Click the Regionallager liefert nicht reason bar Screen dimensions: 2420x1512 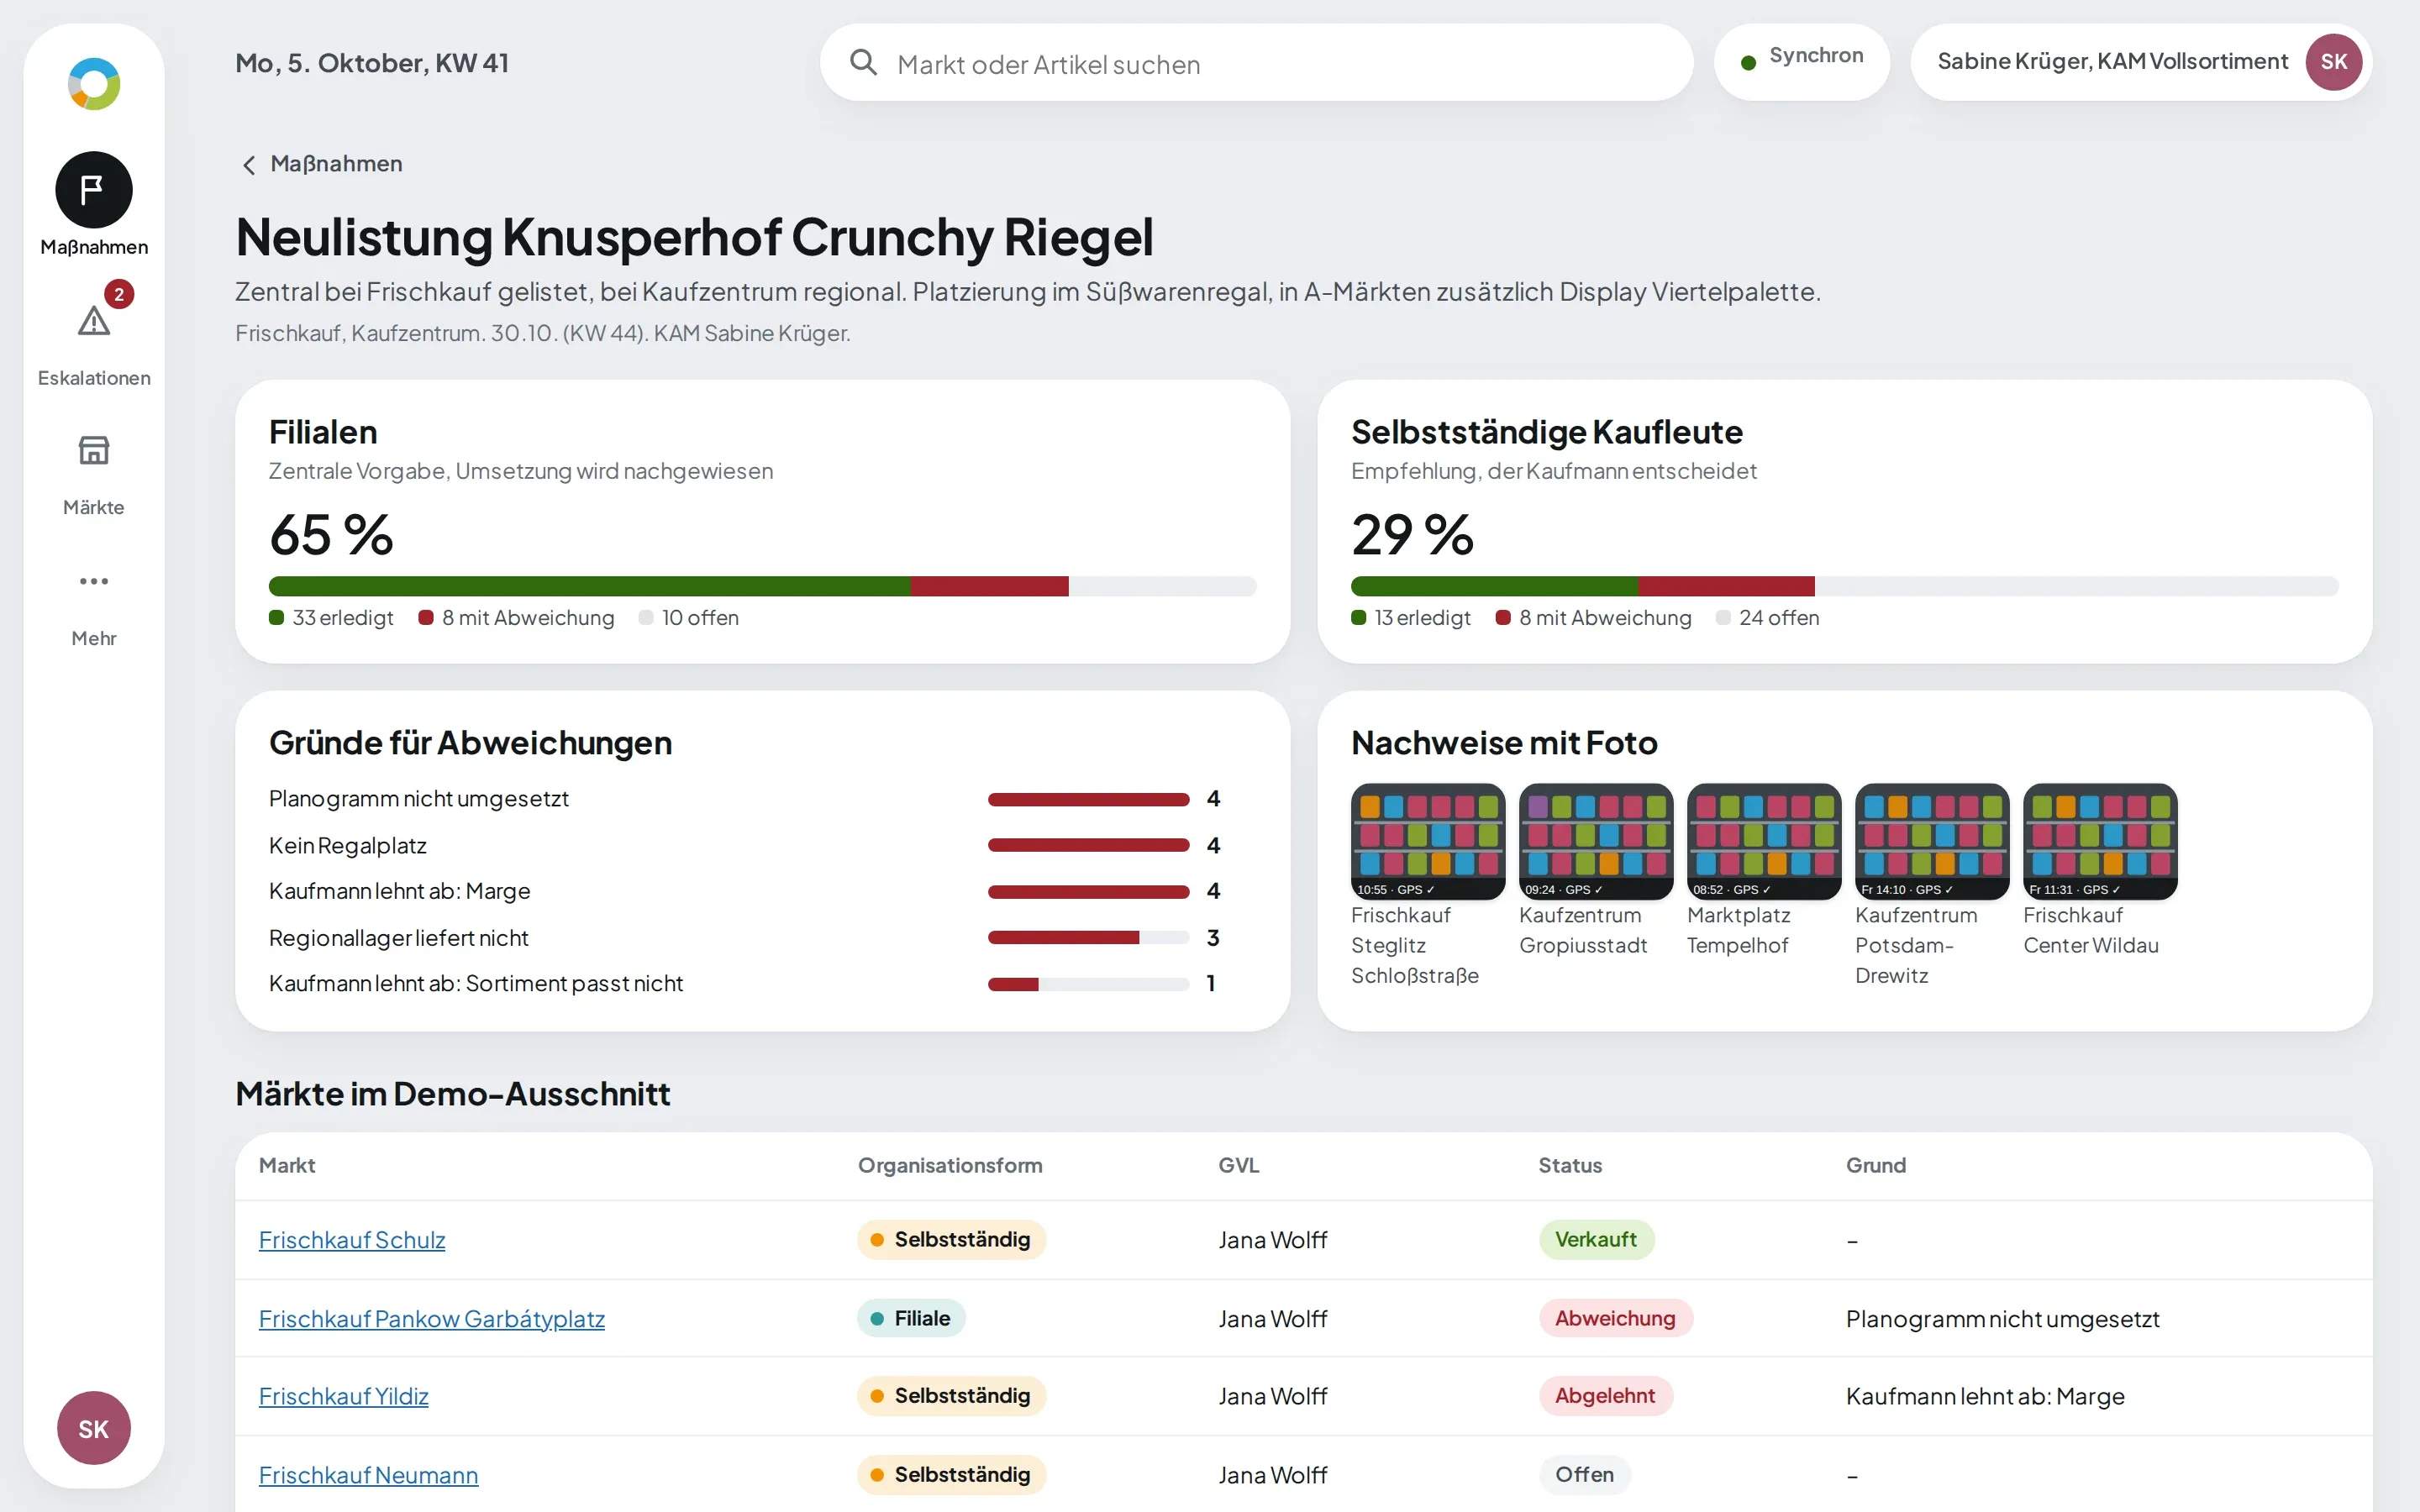[x=1089, y=938]
